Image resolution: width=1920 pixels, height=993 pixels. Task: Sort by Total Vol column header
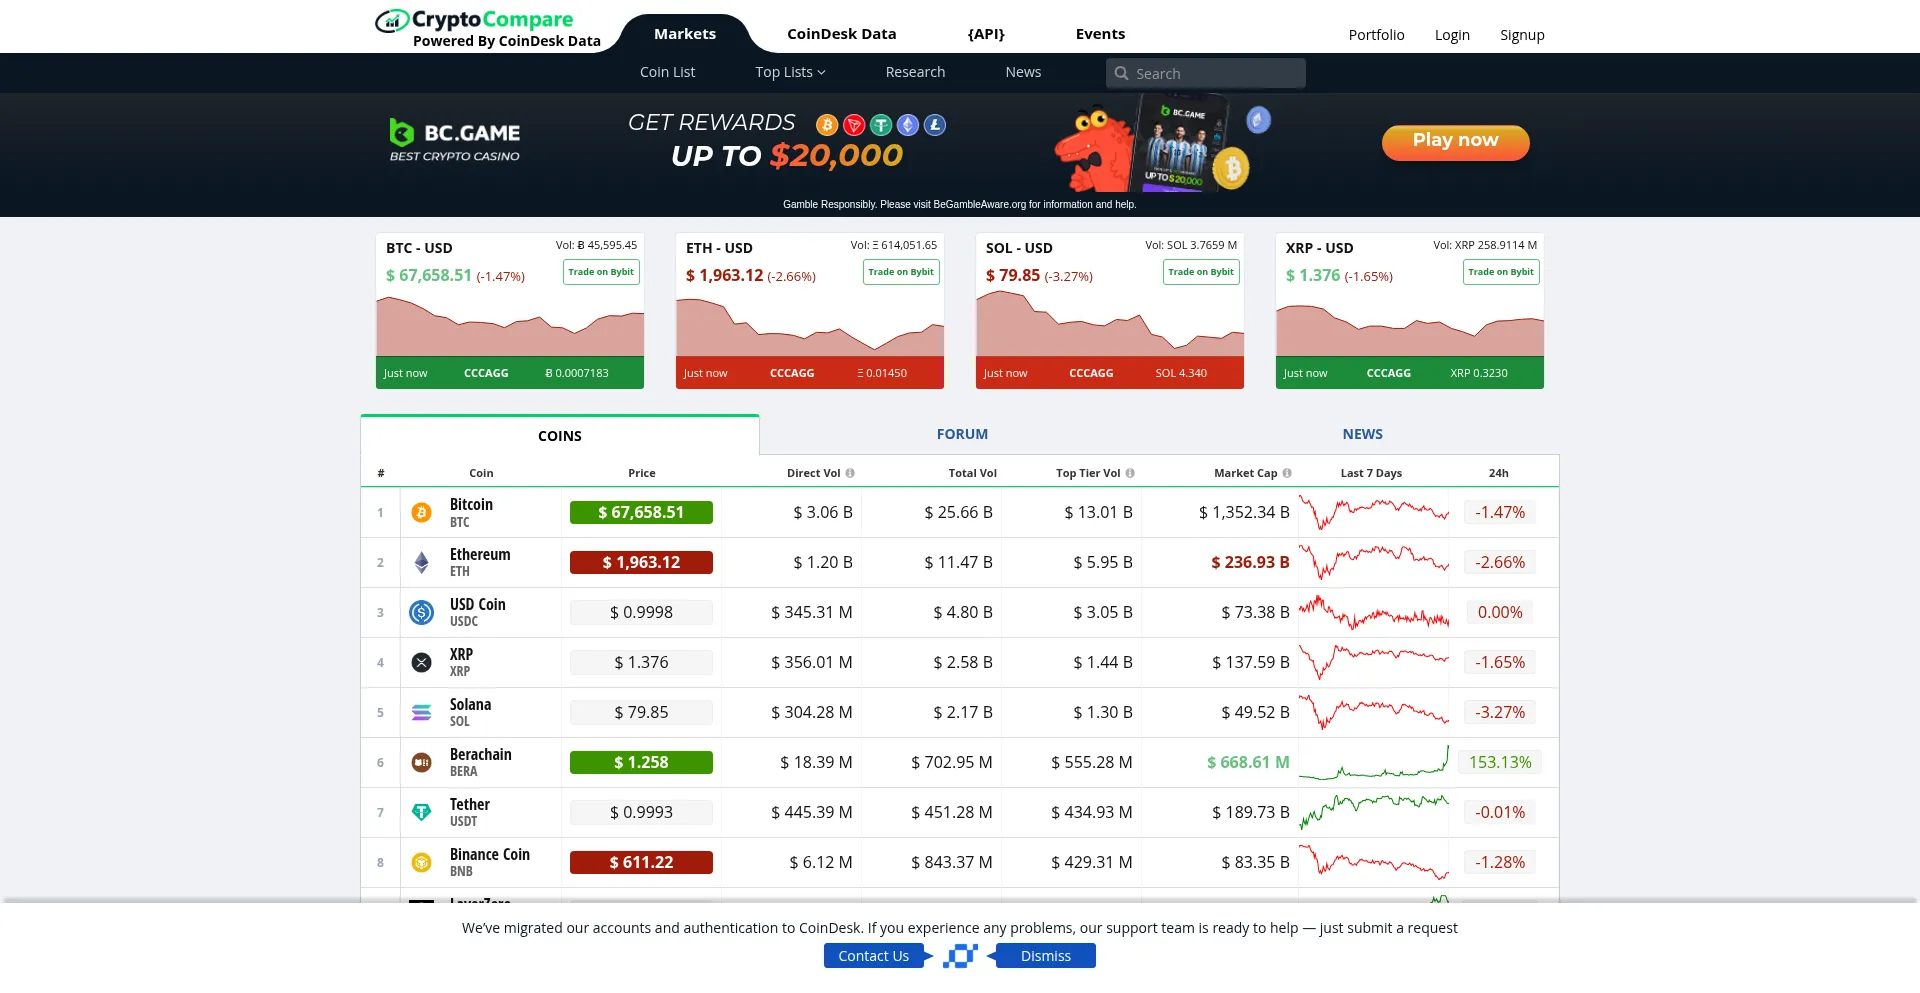click(972, 473)
